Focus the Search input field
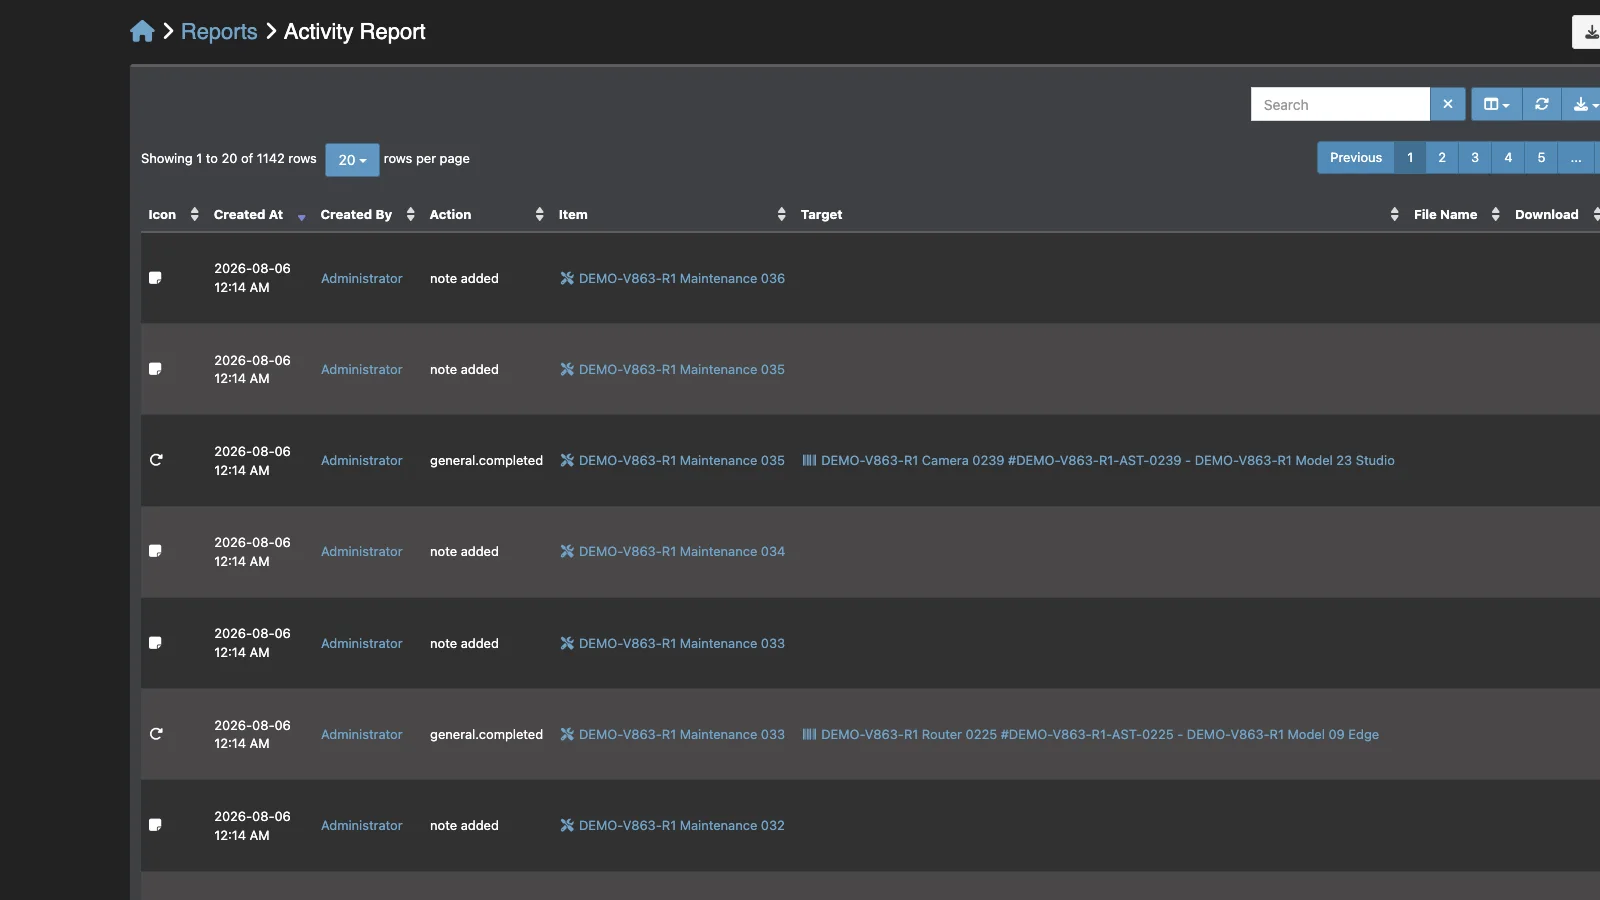Viewport: 1600px width, 900px height. (1340, 104)
